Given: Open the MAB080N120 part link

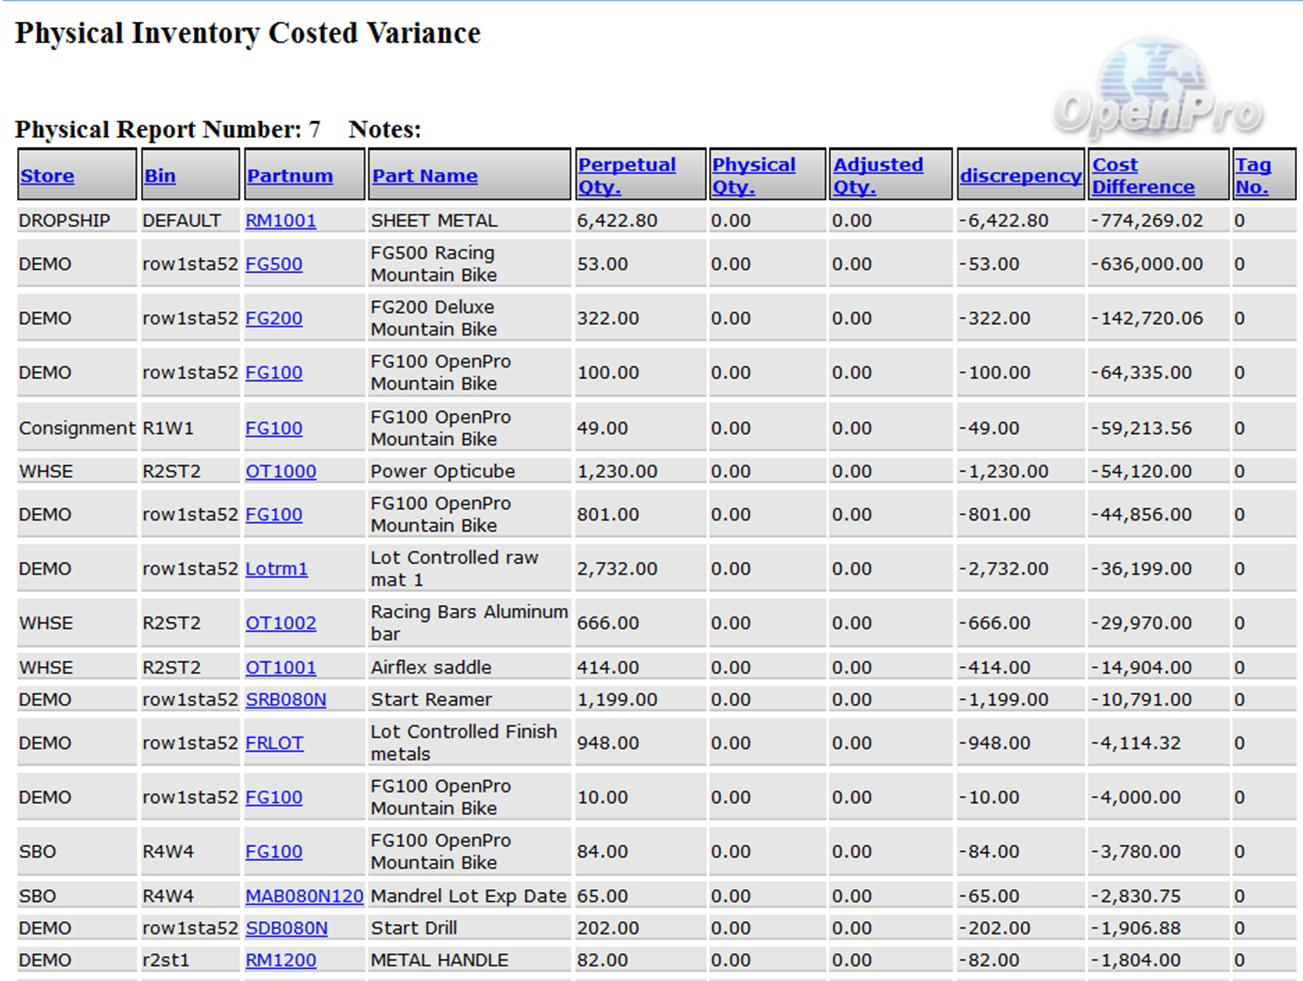Looking at the screenshot, I should [x=304, y=897].
